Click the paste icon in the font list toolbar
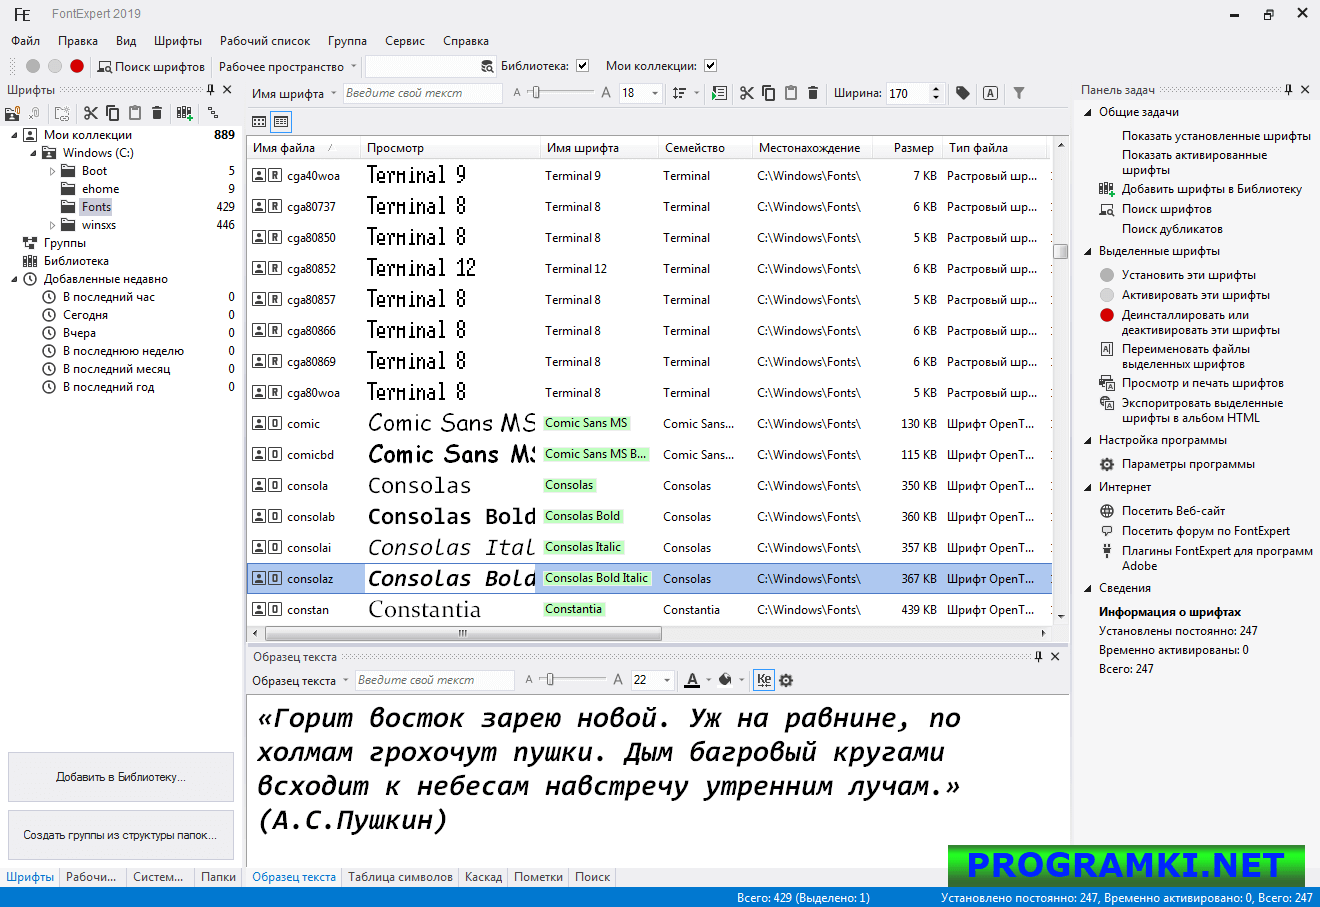 point(791,93)
